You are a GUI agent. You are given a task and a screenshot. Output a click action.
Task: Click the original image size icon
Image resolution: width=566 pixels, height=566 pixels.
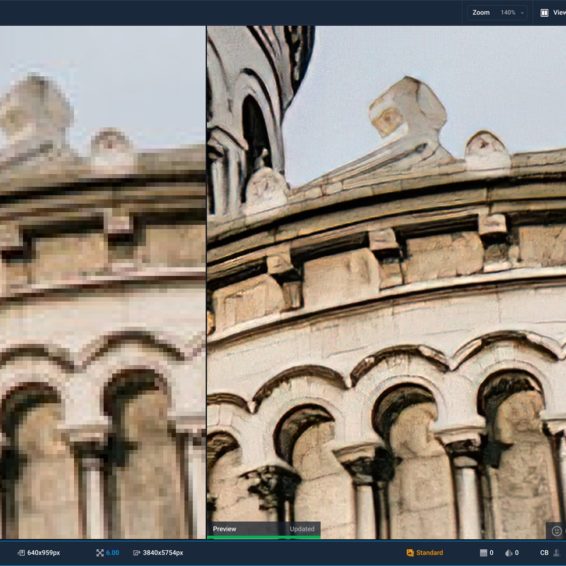[21, 553]
